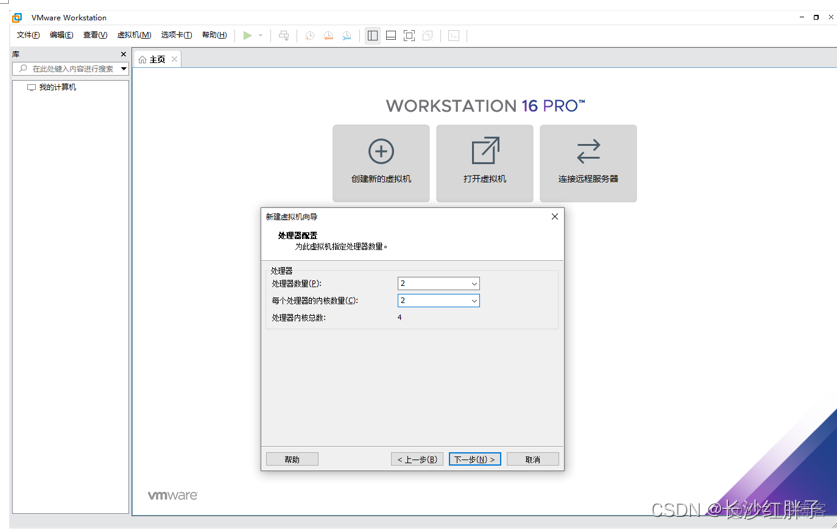Close the 库 library panel

(x=123, y=54)
